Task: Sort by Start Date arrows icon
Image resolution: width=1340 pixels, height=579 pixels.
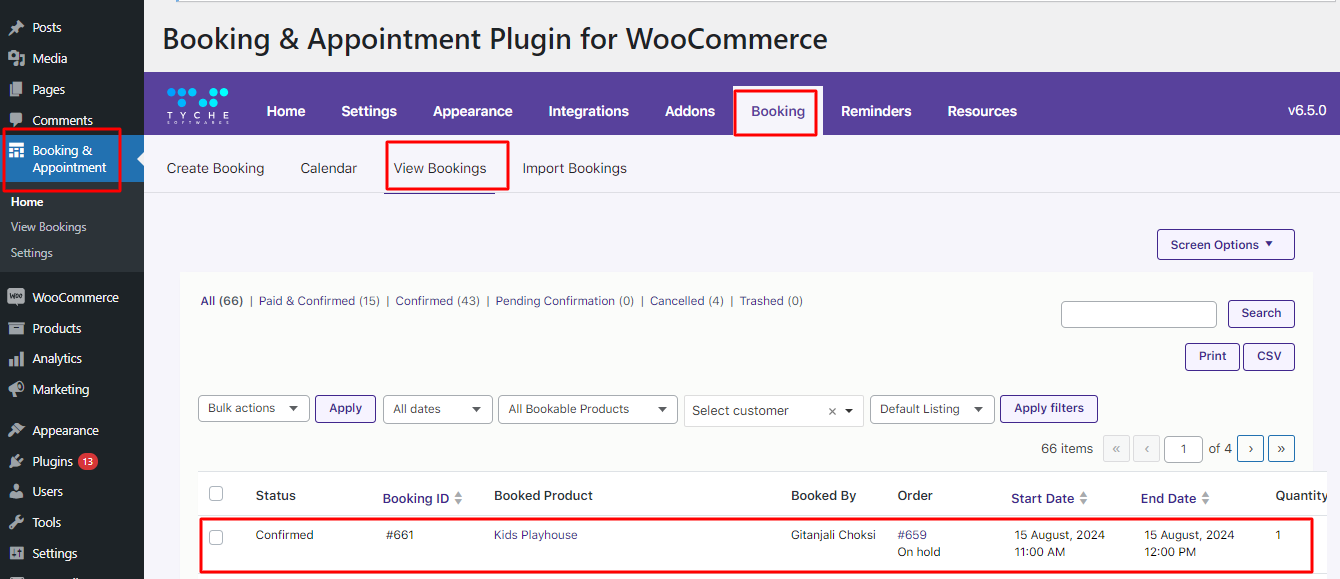Action: pyautogui.click(x=1083, y=498)
